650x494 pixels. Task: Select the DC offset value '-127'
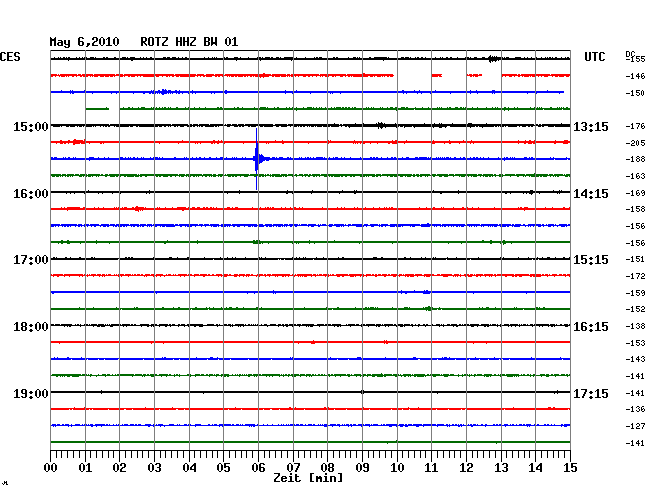pyautogui.click(x=635, y=426)
